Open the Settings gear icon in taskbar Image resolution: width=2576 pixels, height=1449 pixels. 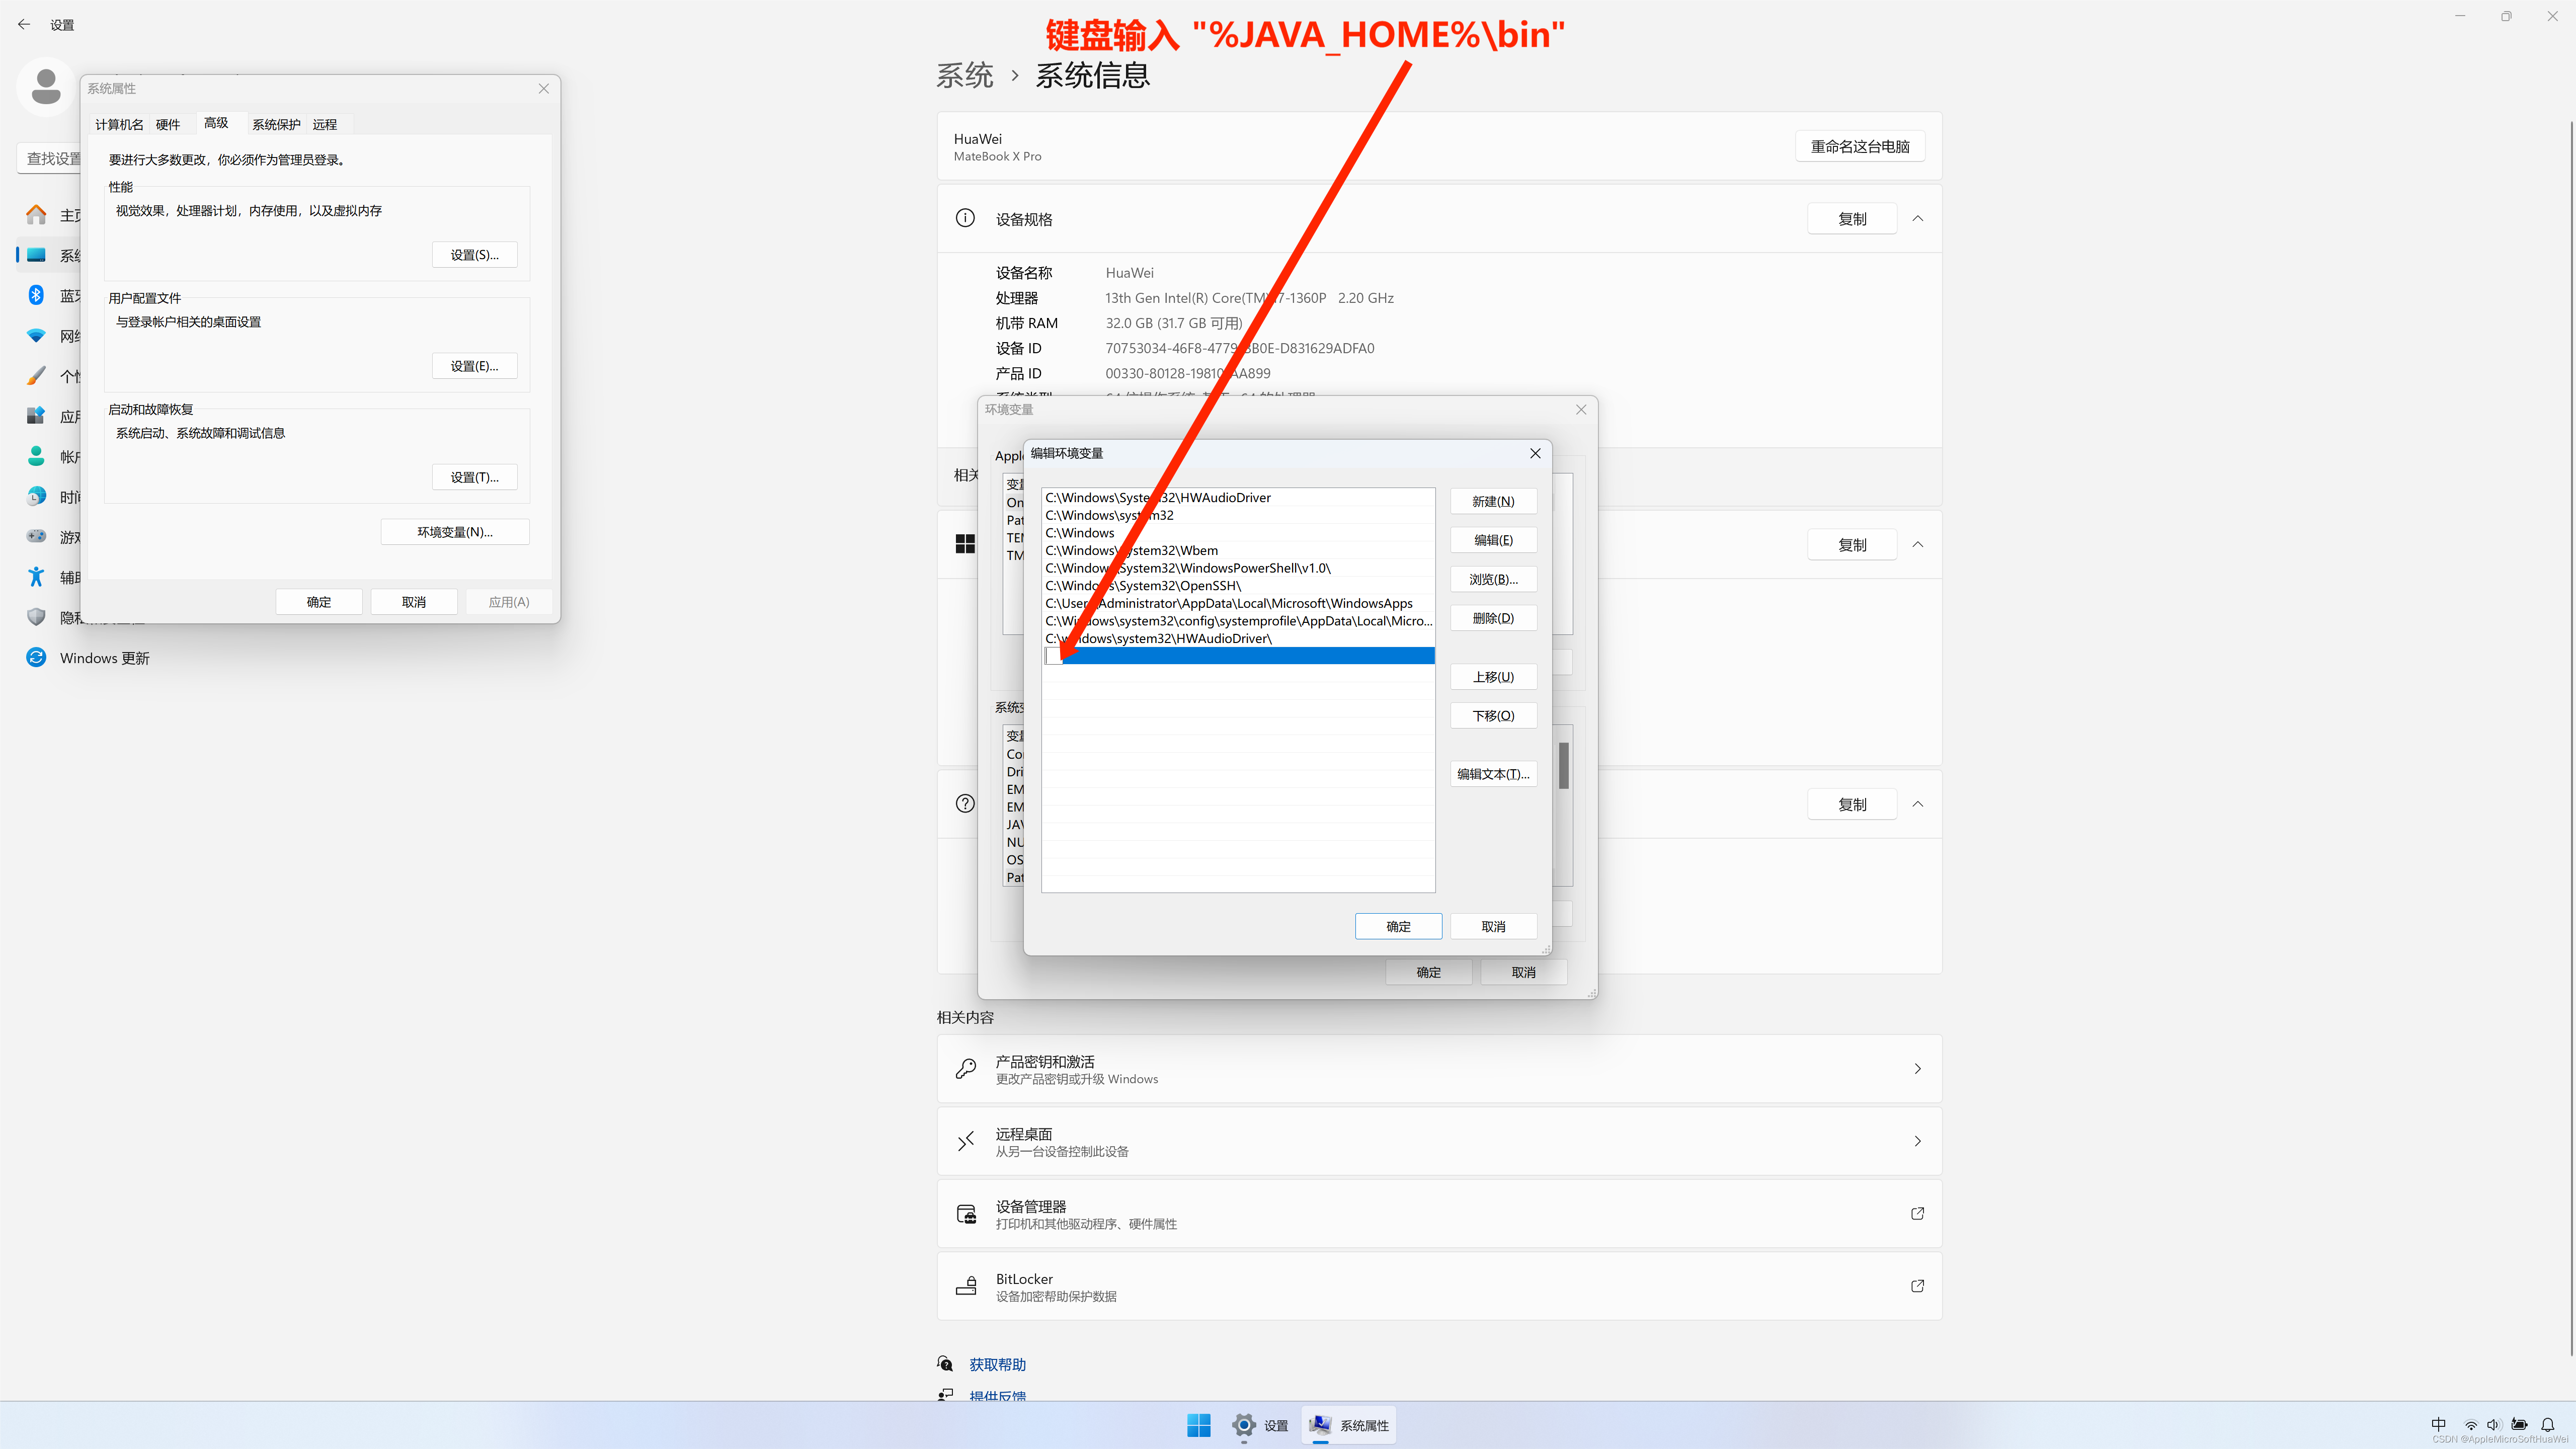click(1243, 1425)
